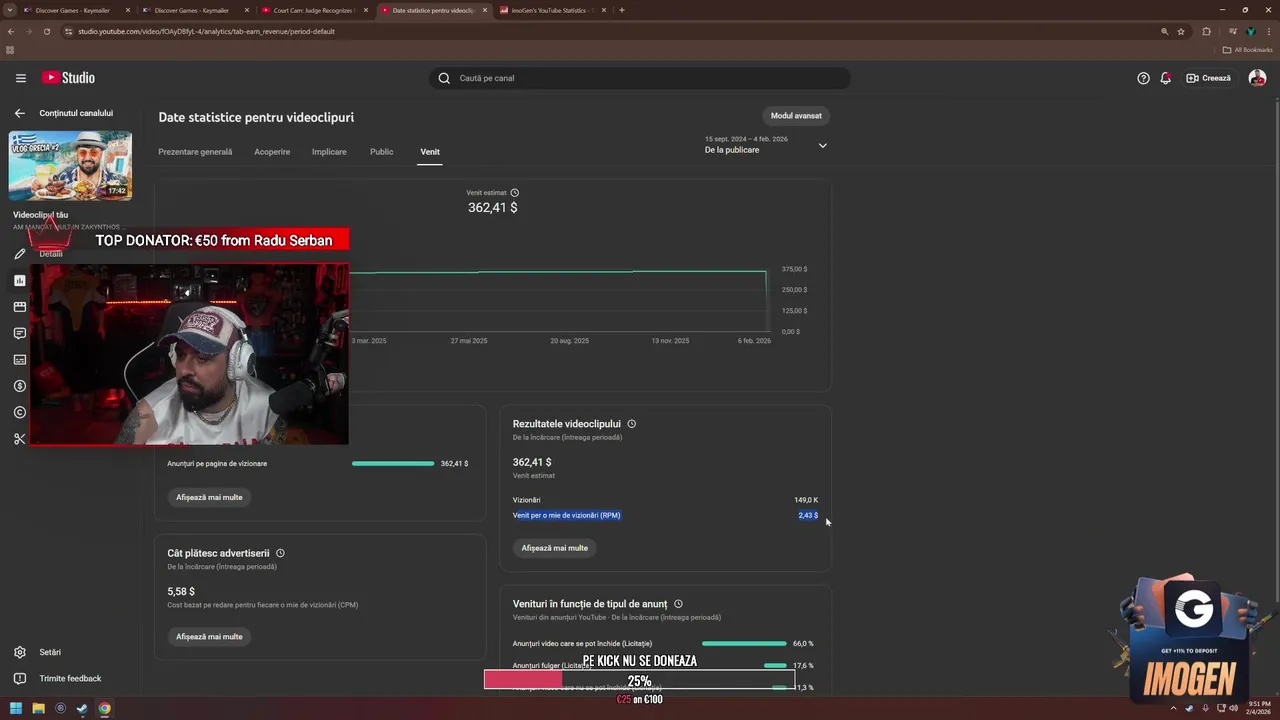
Task: Open Steam from the taskbar
Action: [x=82, y=709]
